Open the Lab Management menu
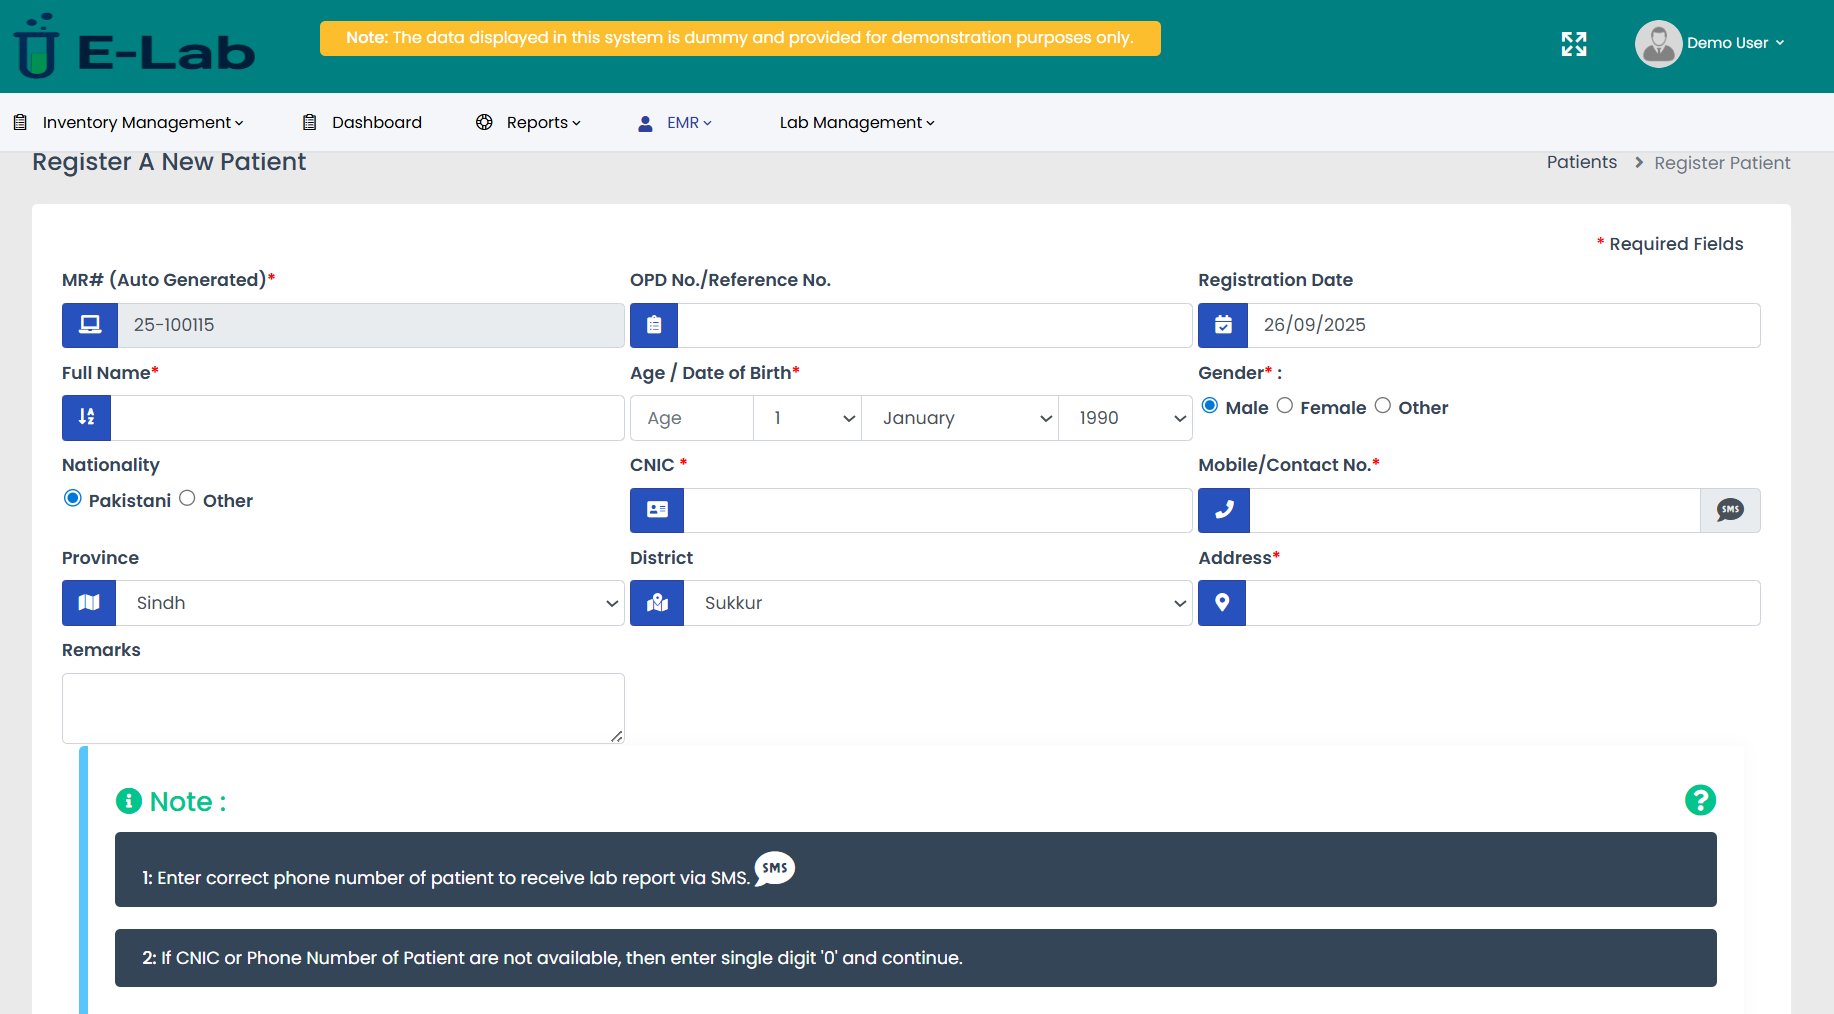This screenshot has width=1834, height=1014. [x=856, y=122]
